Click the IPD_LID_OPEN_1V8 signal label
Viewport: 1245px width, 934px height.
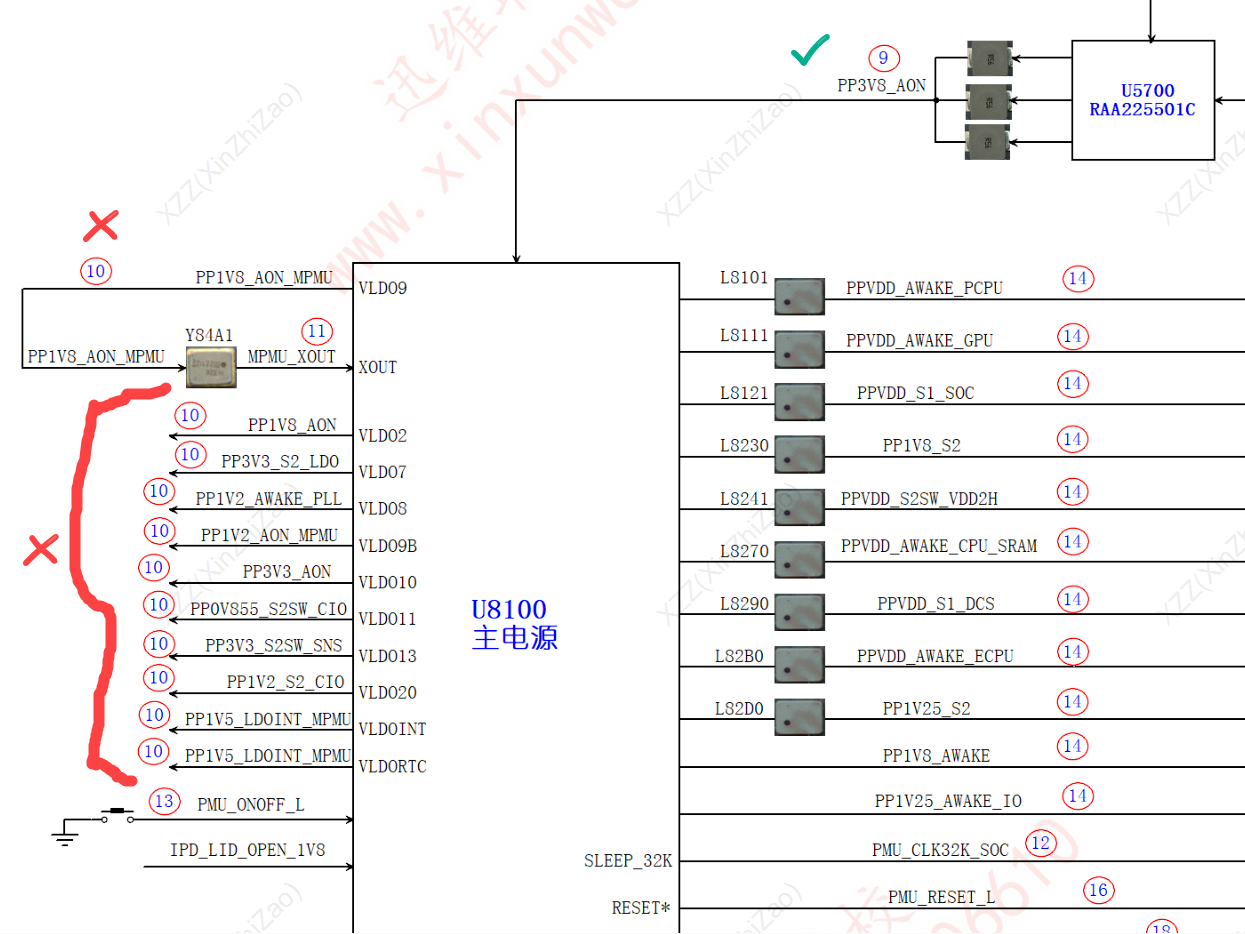(247, 851)
